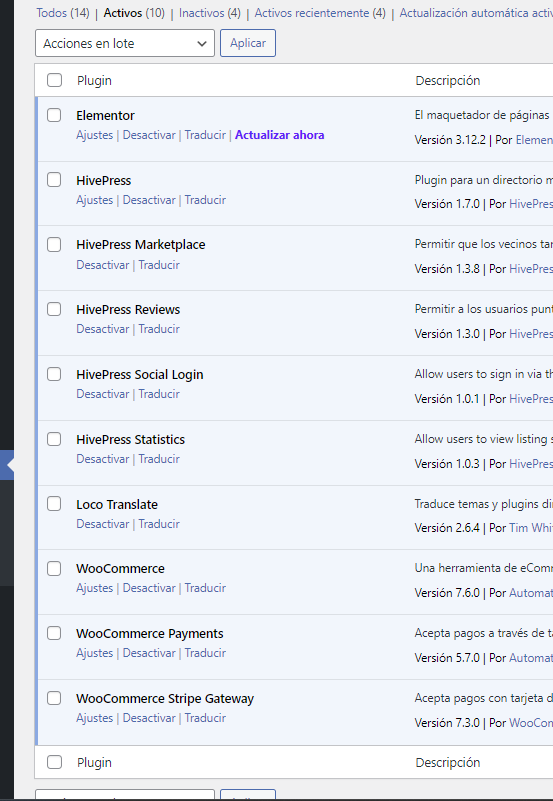The height and width of the screenshot is (801, 553).
Task: Click Actualizar ahora for Elementor
Action: tap(279, 135)
